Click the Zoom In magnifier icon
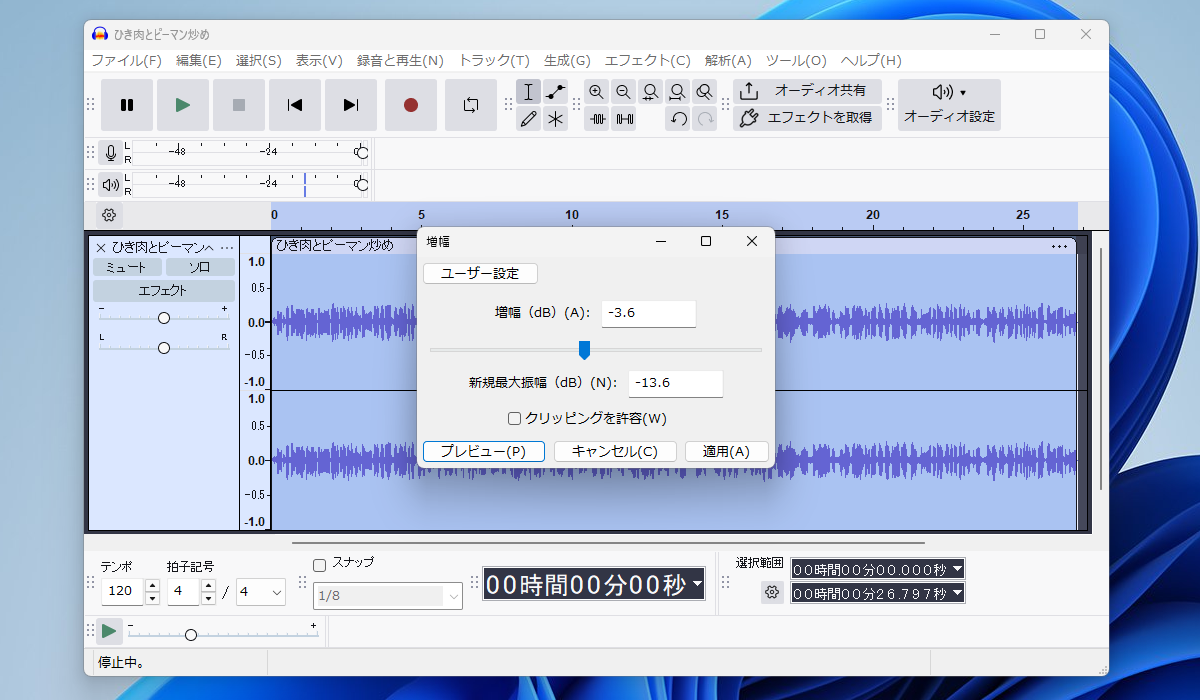Image resolution: width=1200 pixels, height=700 pixels. coord(597,92)
